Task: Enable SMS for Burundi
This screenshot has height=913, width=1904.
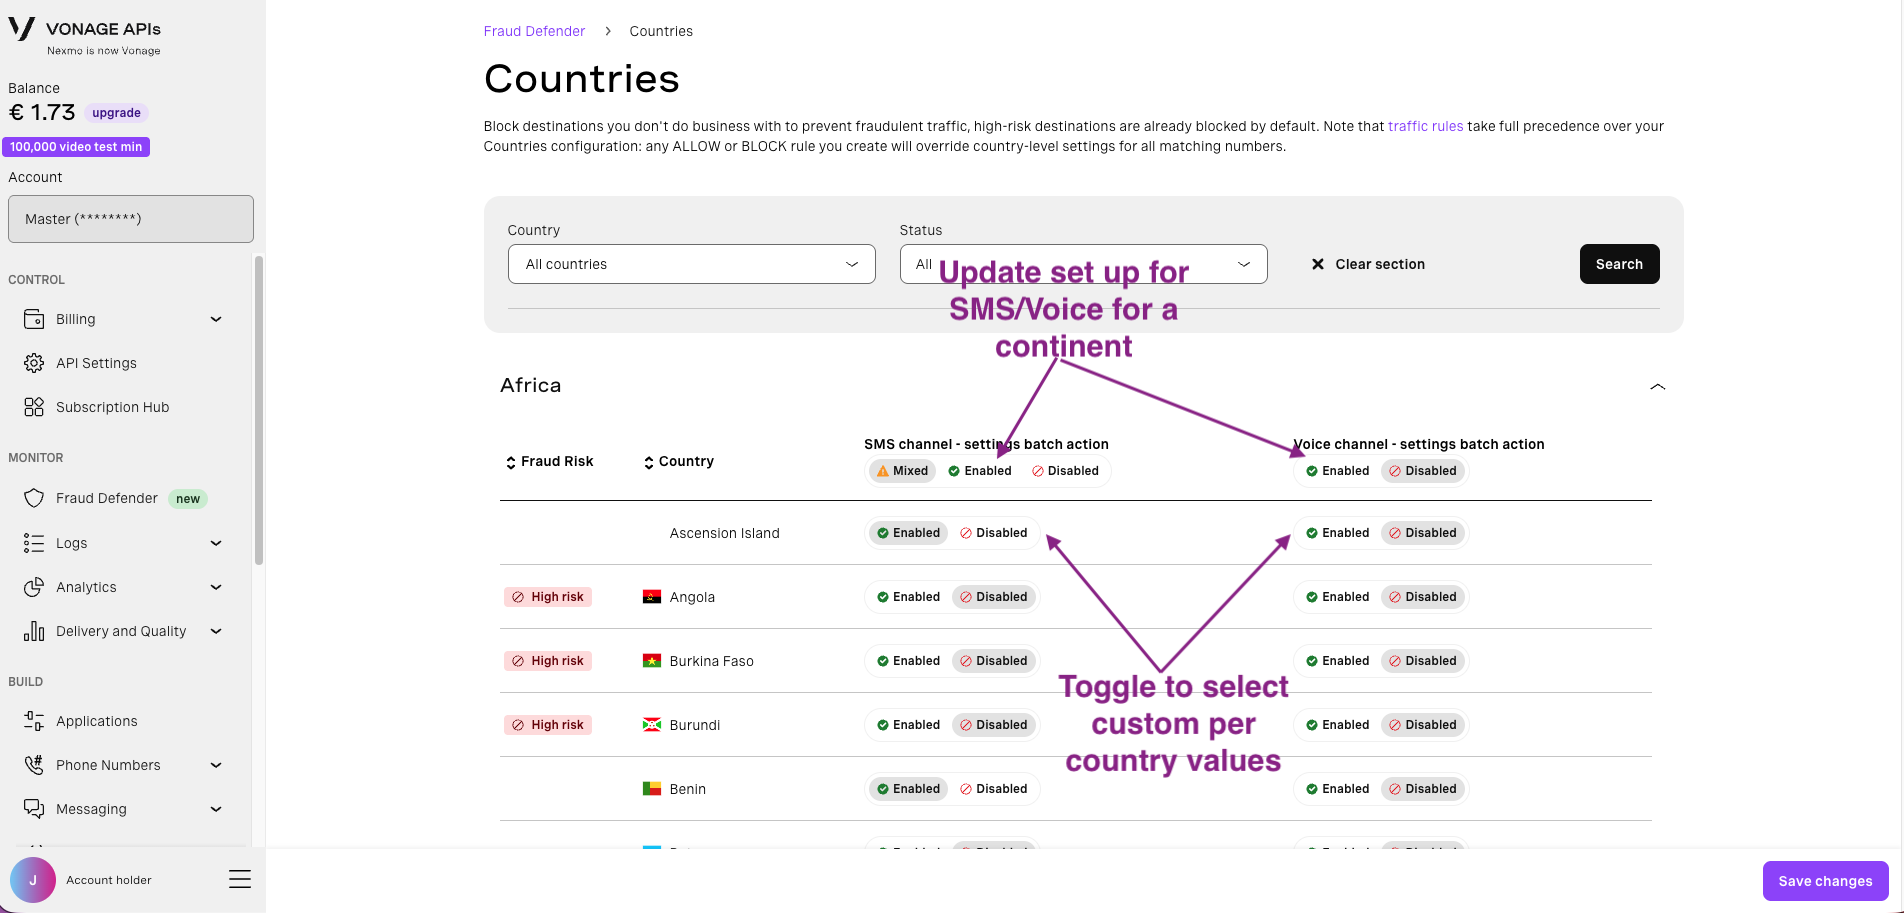Action: click(x=908, y=725)
